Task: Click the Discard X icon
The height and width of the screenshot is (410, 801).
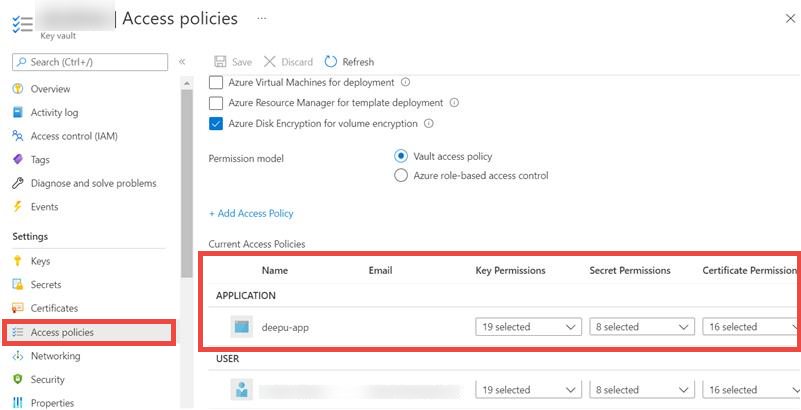Action: pos(269,62)
